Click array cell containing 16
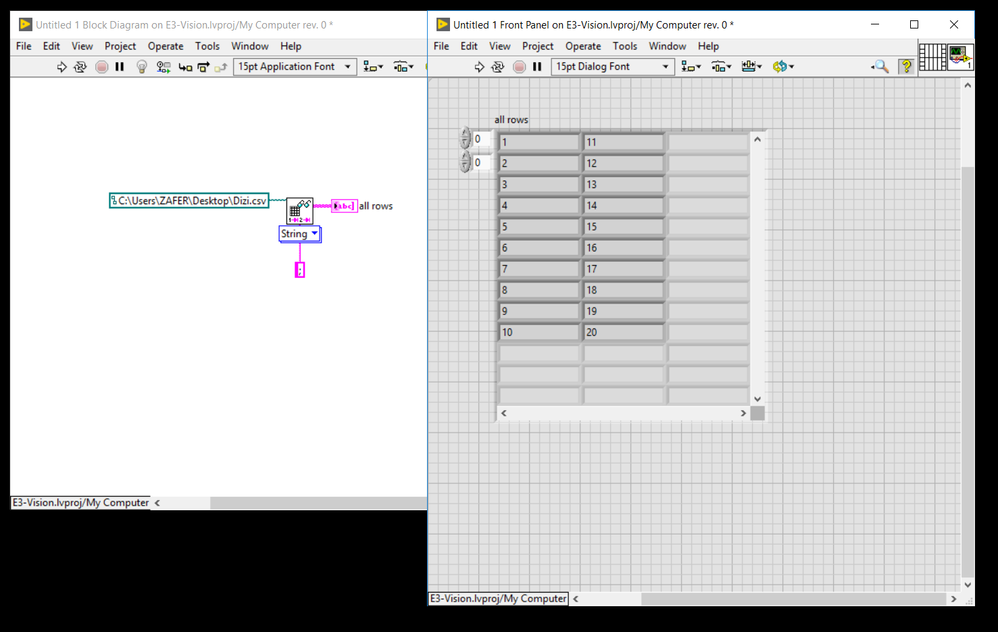Viewport: 998px width, 632px height. 623,248
